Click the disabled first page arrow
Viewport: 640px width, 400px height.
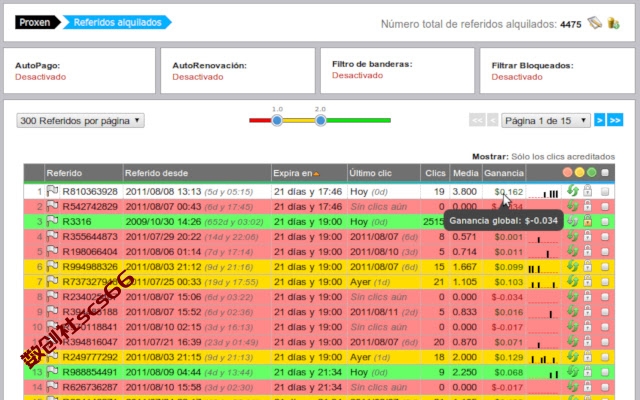pyautogui.click(x=477, y=120)
